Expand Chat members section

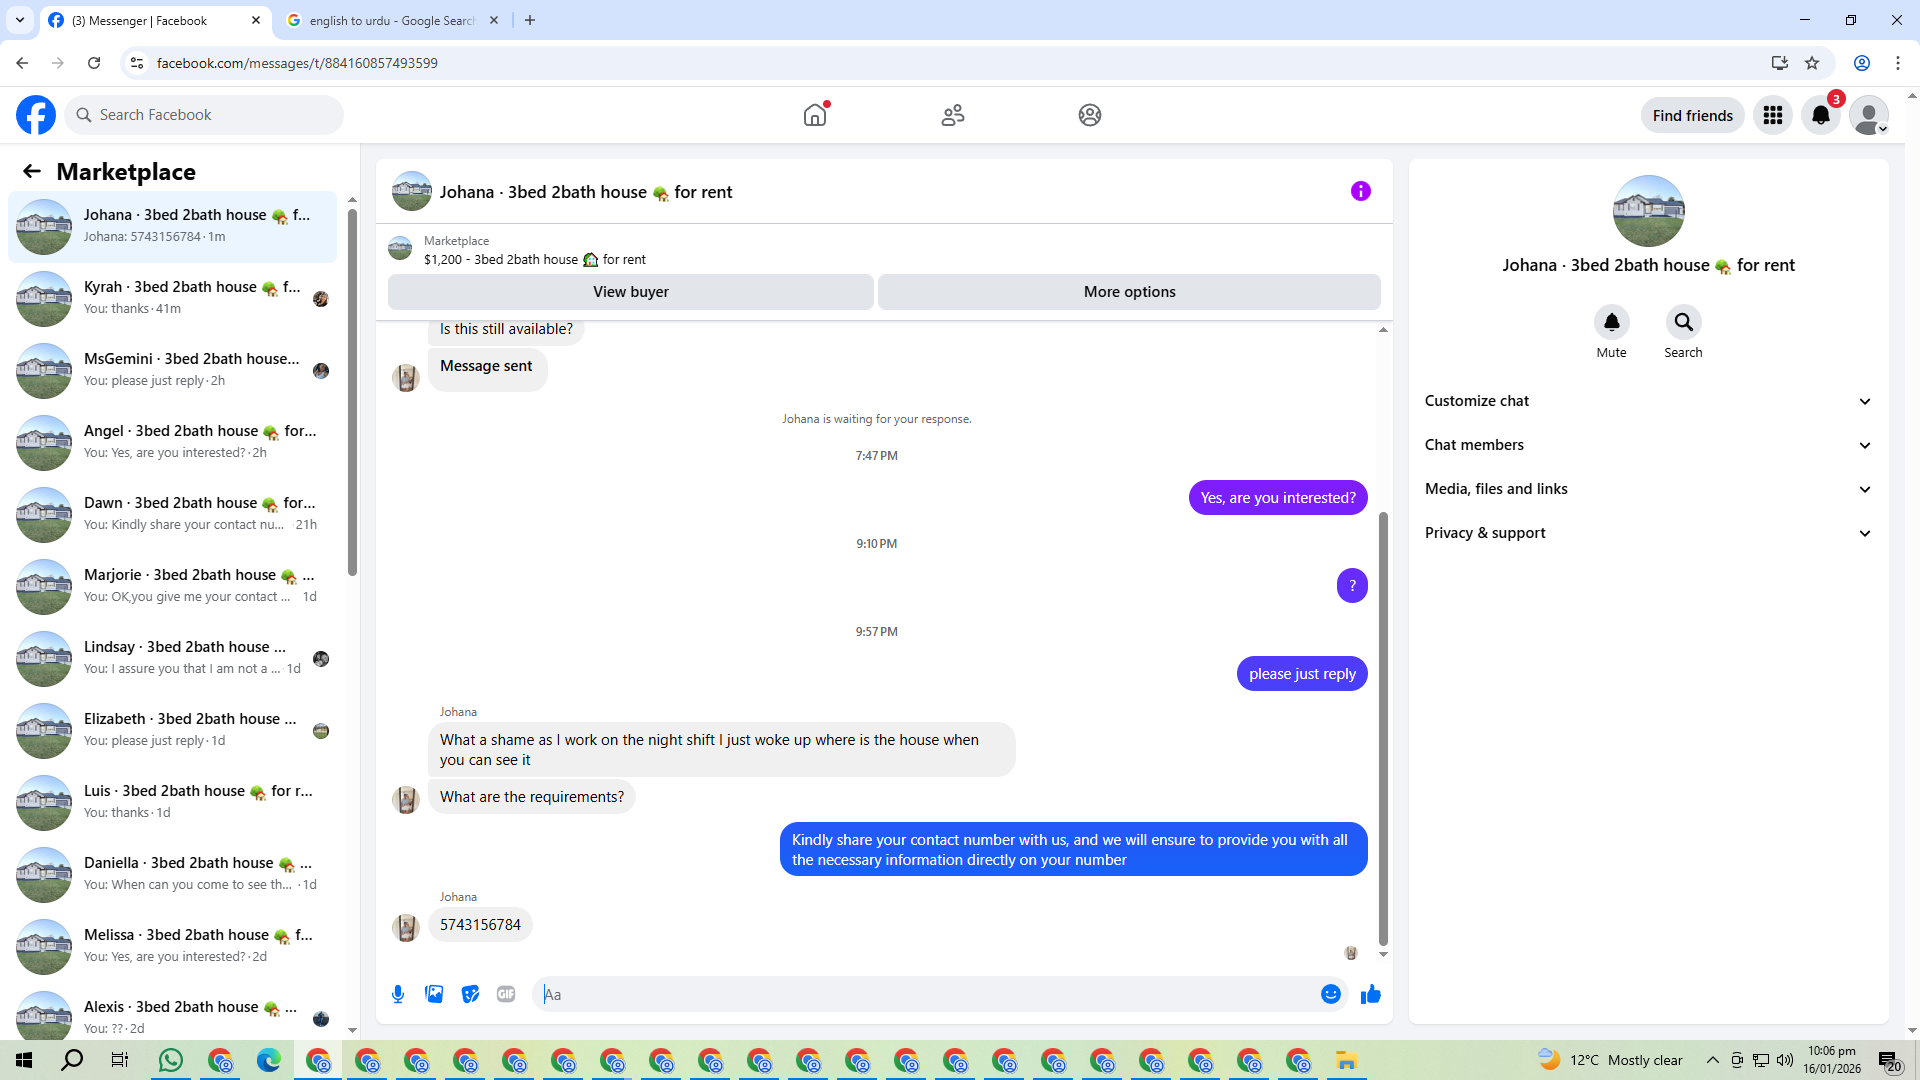pos(1648,445)
